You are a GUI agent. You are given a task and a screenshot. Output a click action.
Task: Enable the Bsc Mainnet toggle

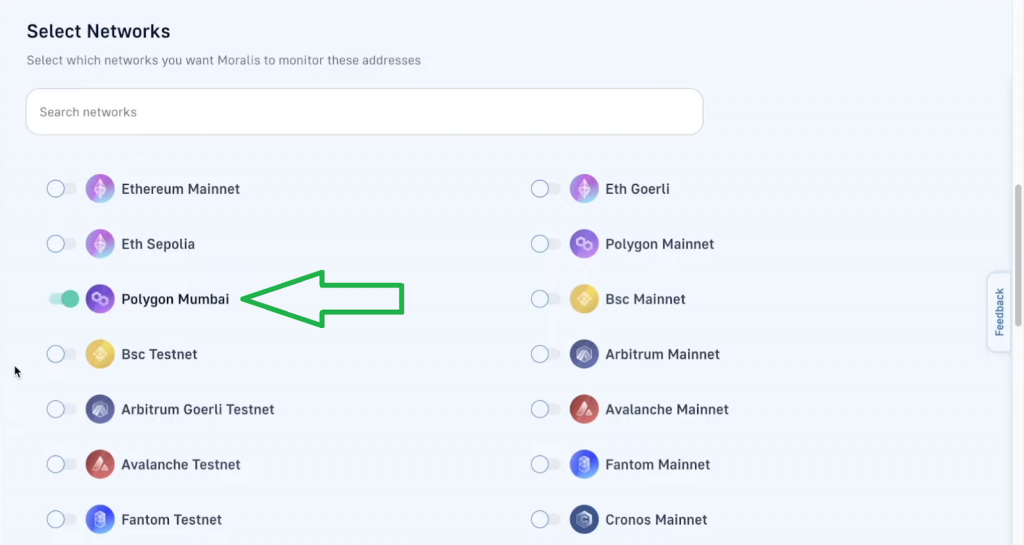click(x=545, y=299)
